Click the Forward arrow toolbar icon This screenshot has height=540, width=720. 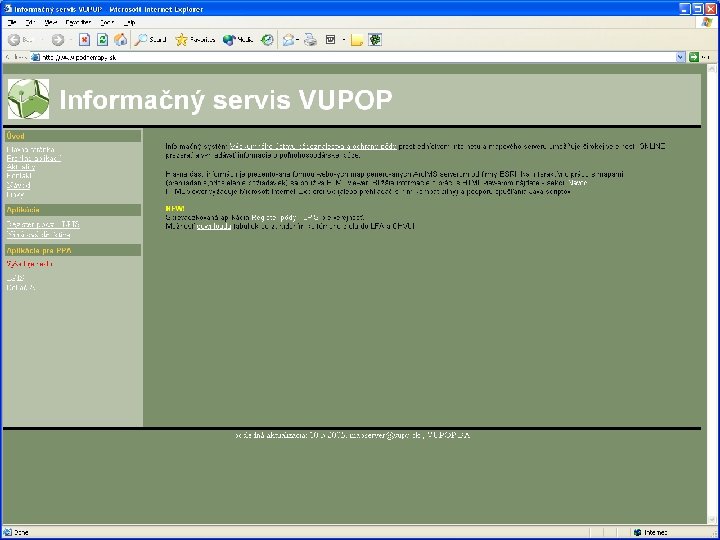57,40
